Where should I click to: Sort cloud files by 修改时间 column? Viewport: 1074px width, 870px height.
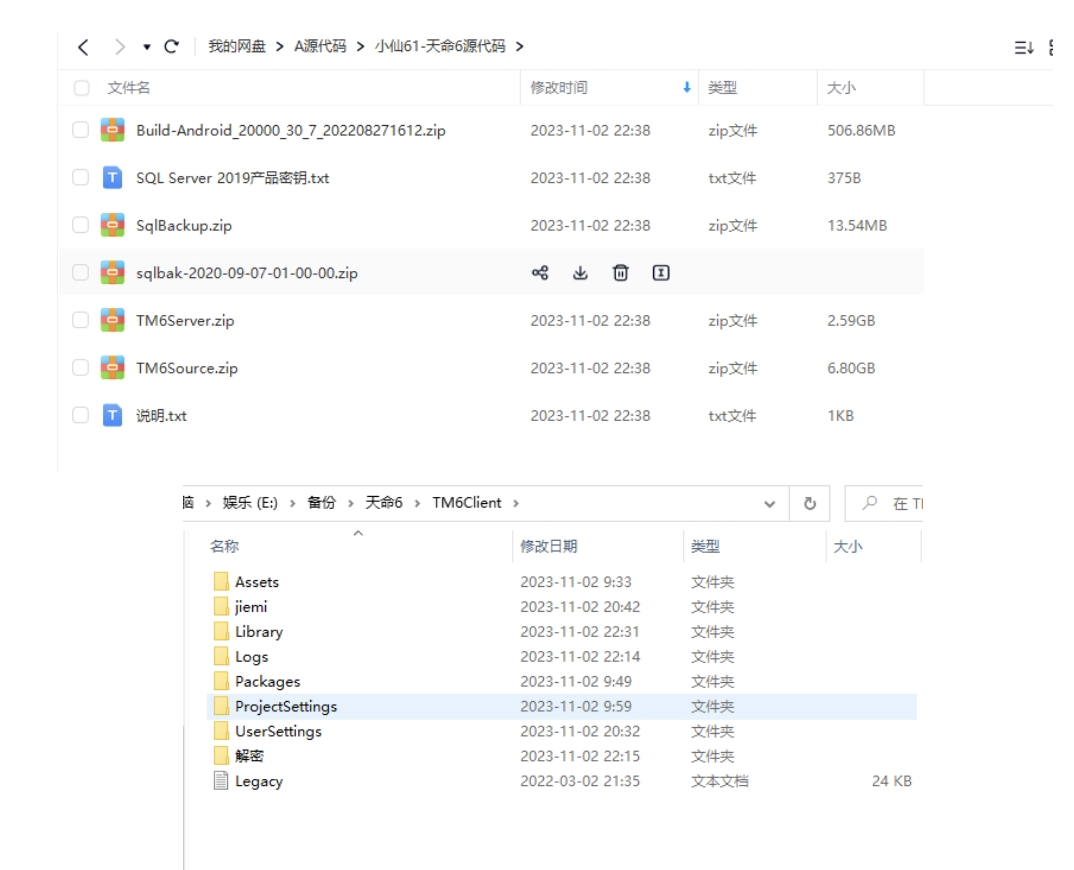pyautogui.click(x=559, y=88)
